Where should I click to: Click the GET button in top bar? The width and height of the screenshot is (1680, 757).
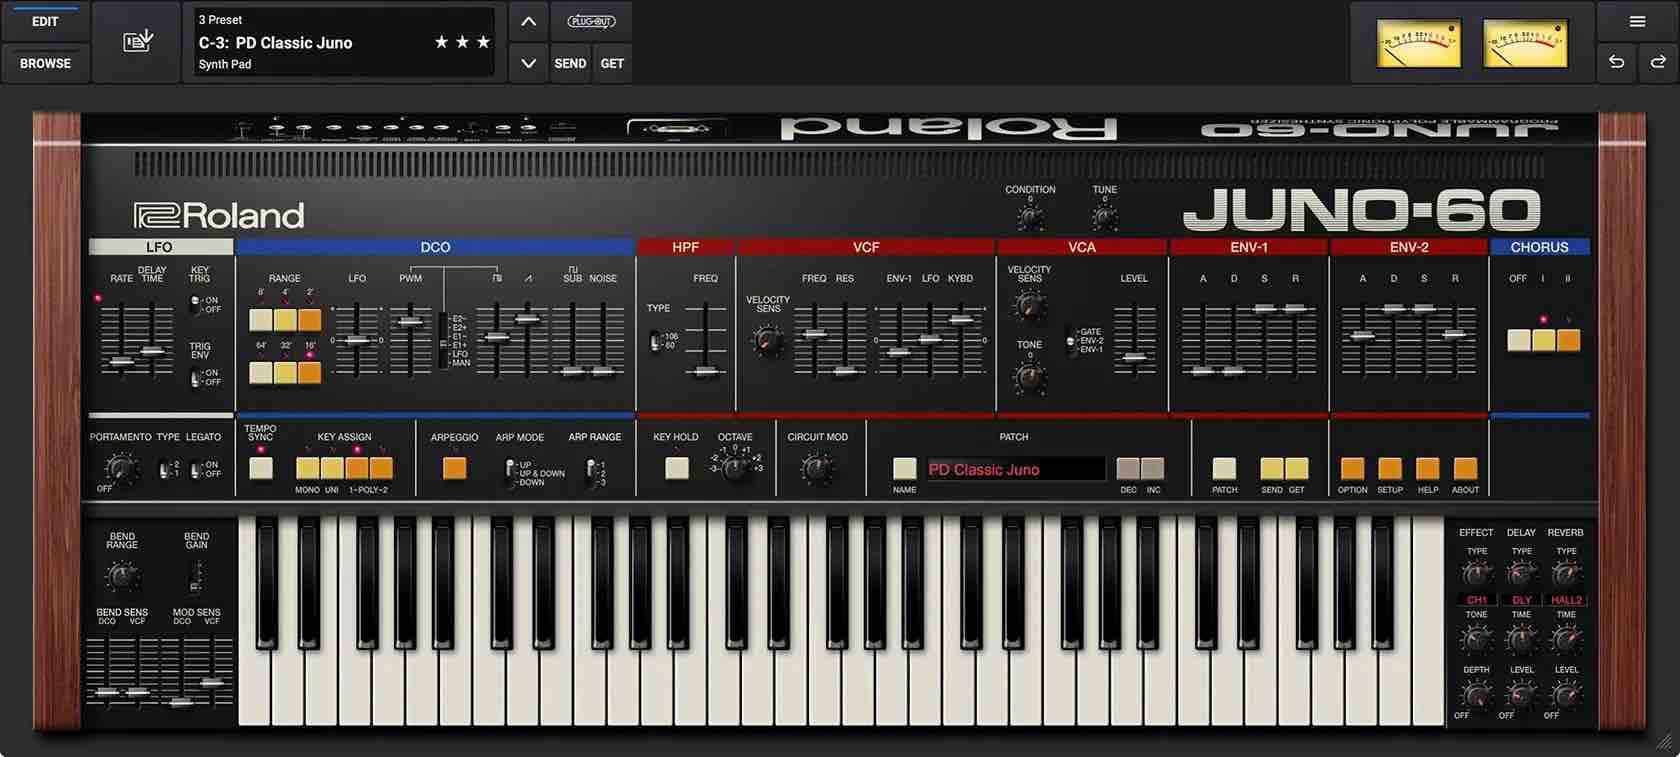tap(612, 63)
